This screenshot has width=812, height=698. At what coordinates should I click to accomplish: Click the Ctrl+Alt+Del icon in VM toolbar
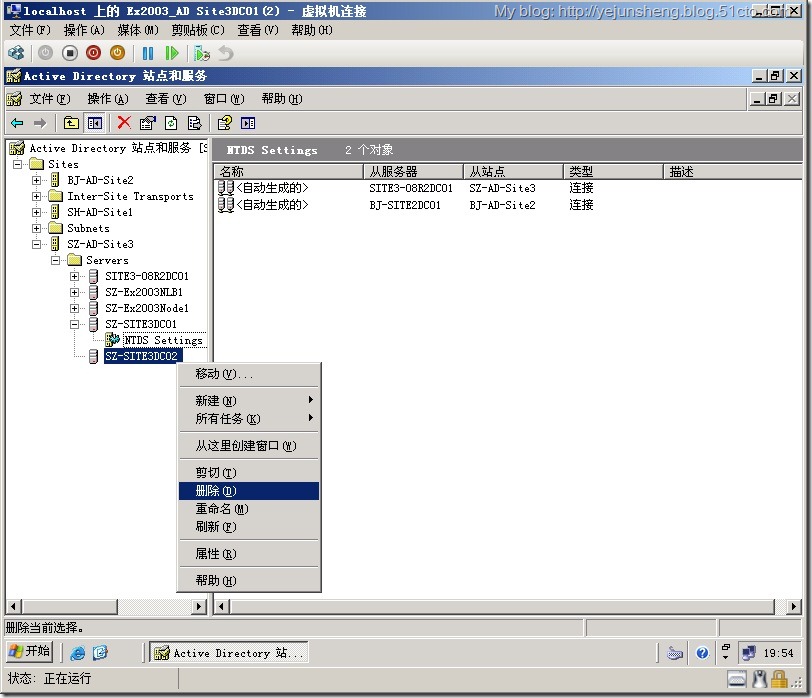(16, 53)
